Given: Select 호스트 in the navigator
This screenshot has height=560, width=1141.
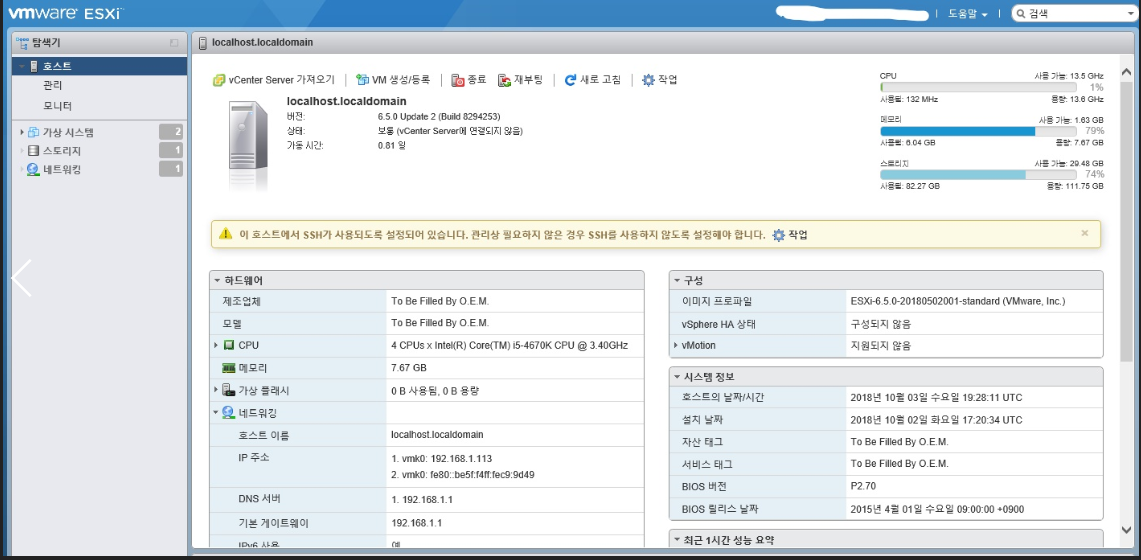Looking at the screenshot, I should (100, 66).
